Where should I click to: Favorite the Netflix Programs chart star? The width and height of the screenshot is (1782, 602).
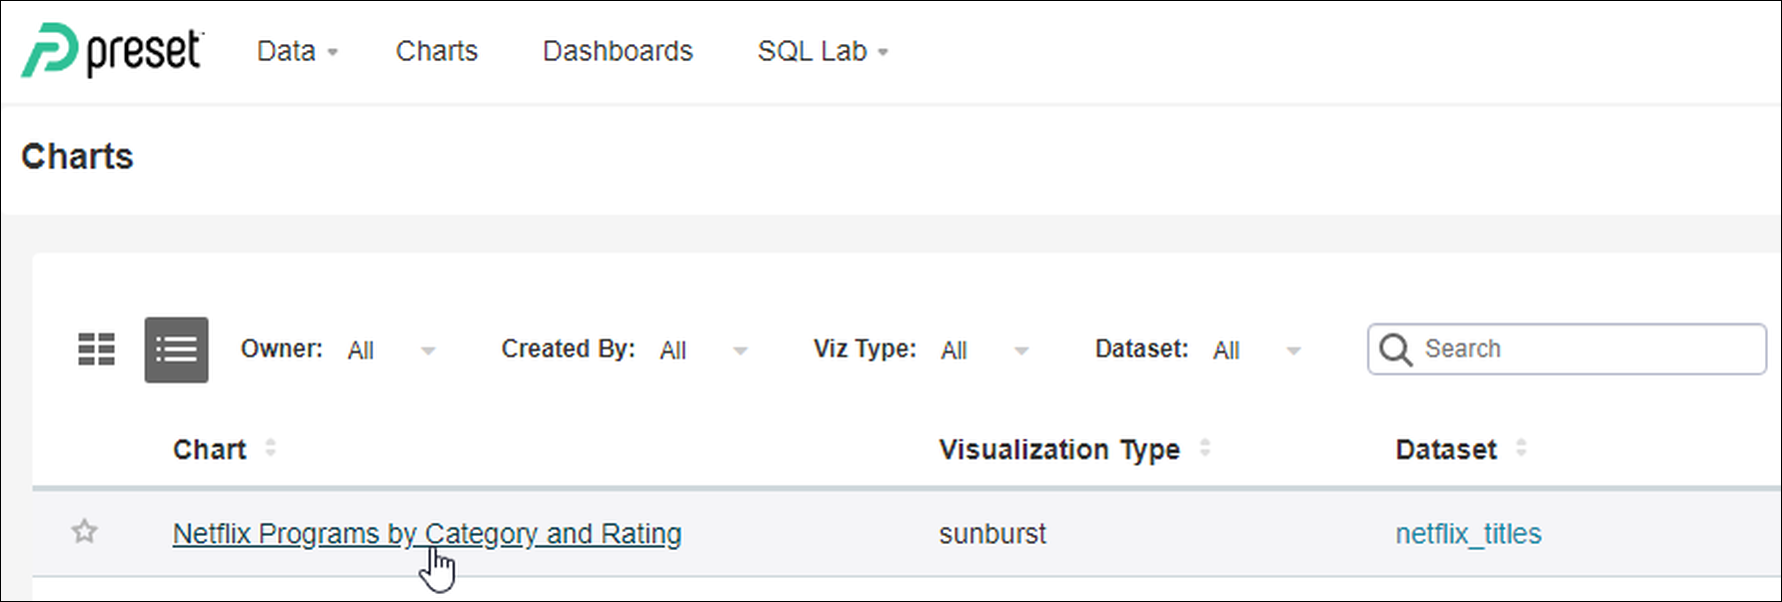click(x=85, y=532)
